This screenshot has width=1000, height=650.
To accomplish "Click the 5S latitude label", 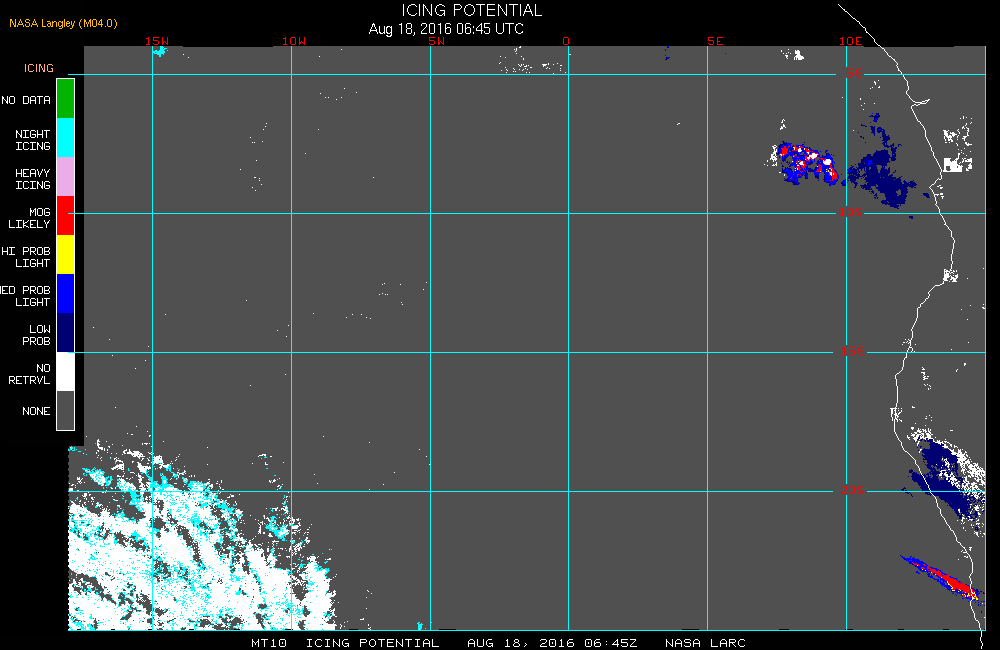I will tap(854, 73).
